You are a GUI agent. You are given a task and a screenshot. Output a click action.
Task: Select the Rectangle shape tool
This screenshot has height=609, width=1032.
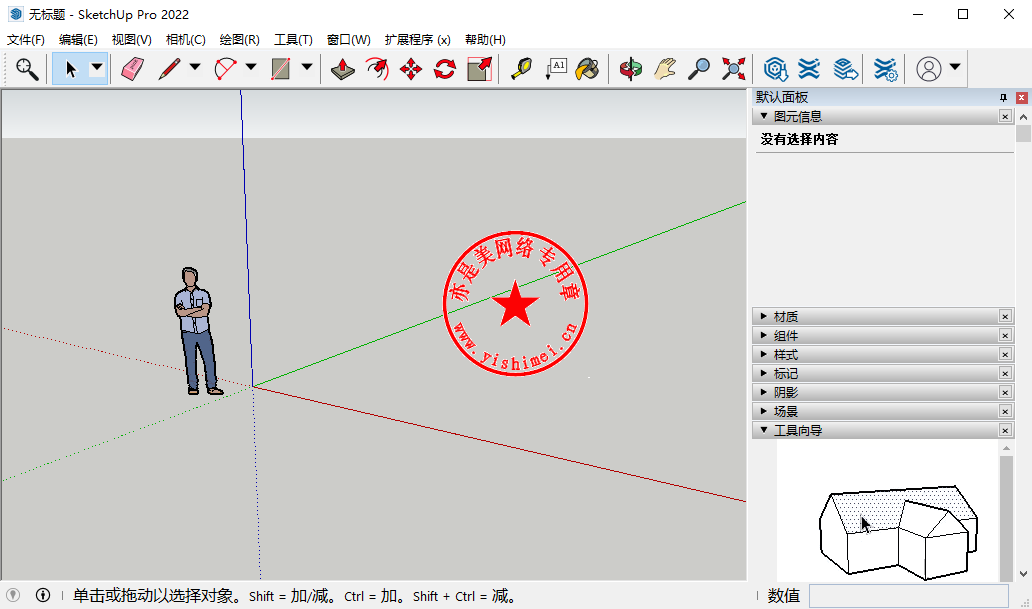click(281, 68)
